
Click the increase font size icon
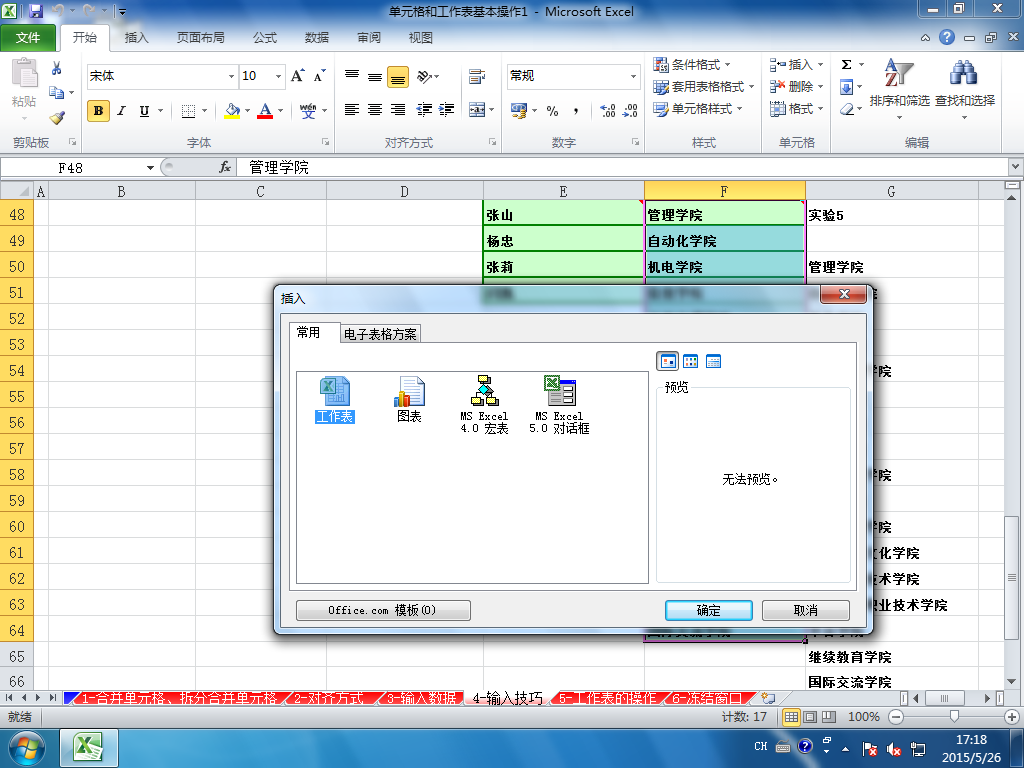(x=297, y=76)
